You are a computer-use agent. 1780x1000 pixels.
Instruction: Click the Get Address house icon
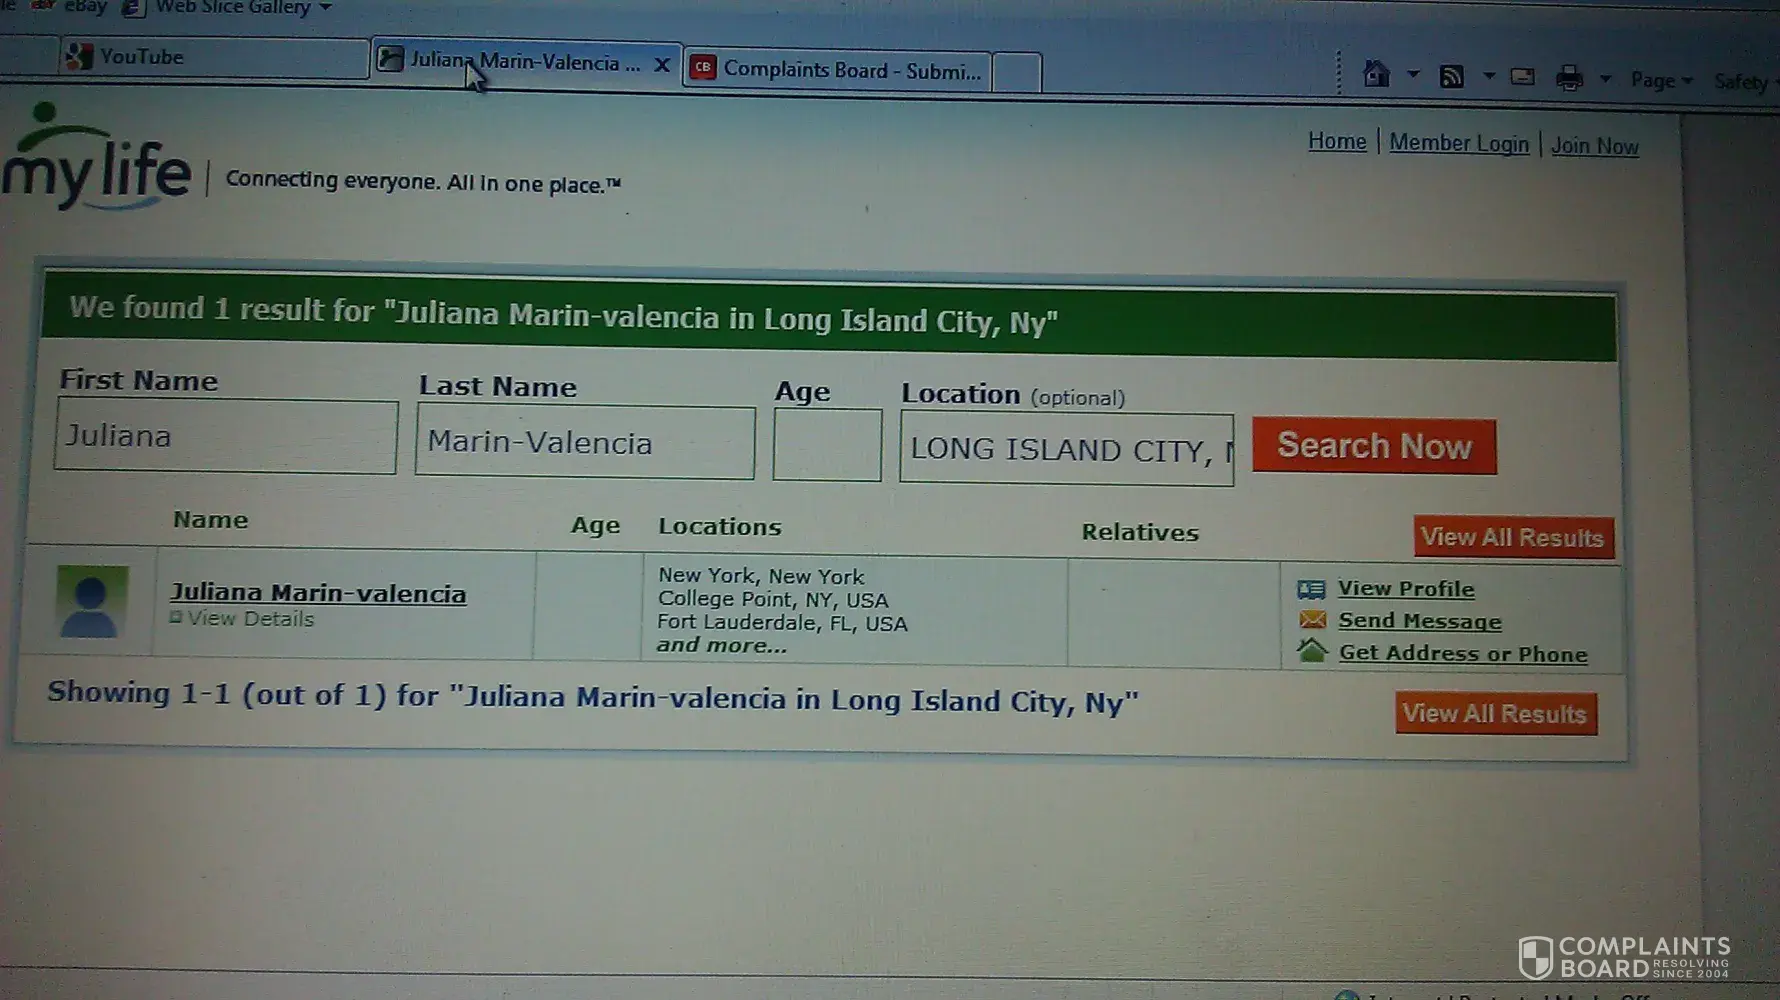coord(1312,651)
